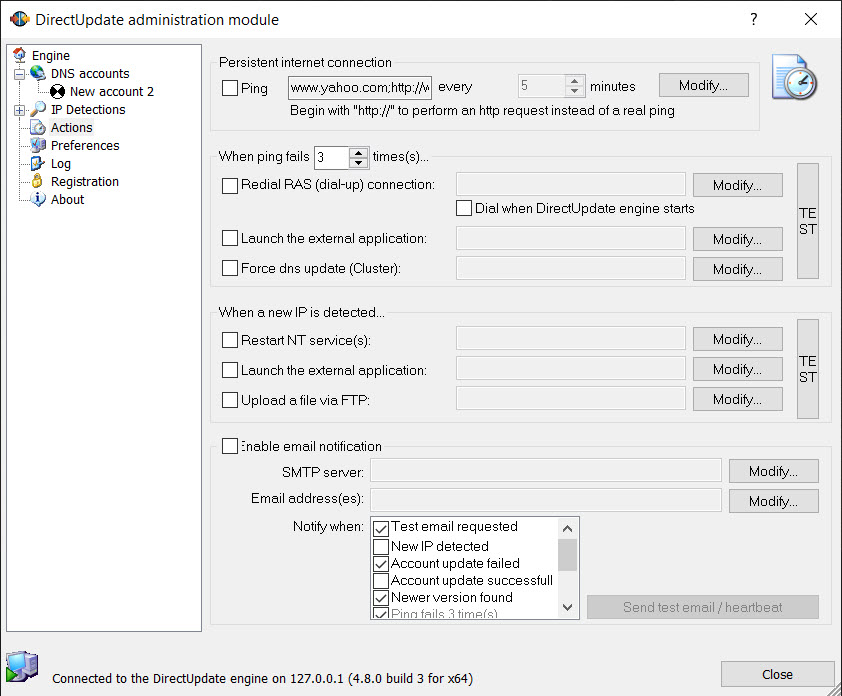Click the ping host address input field
The height and width of the screenshot is (696, 842).
[x=360, y=88]
